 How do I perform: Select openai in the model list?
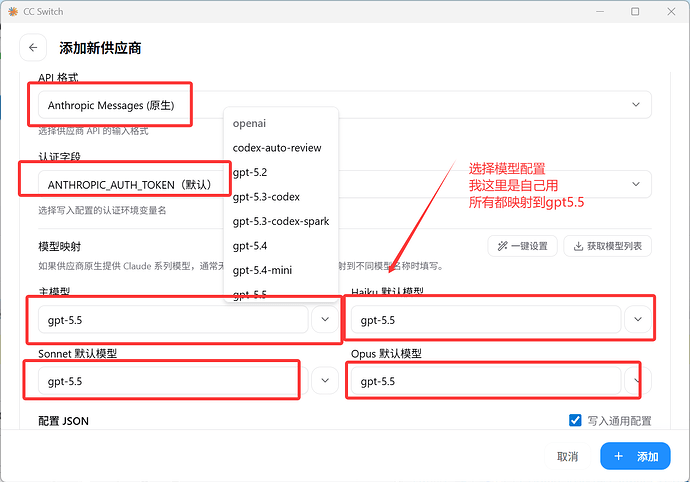[249, 123]
